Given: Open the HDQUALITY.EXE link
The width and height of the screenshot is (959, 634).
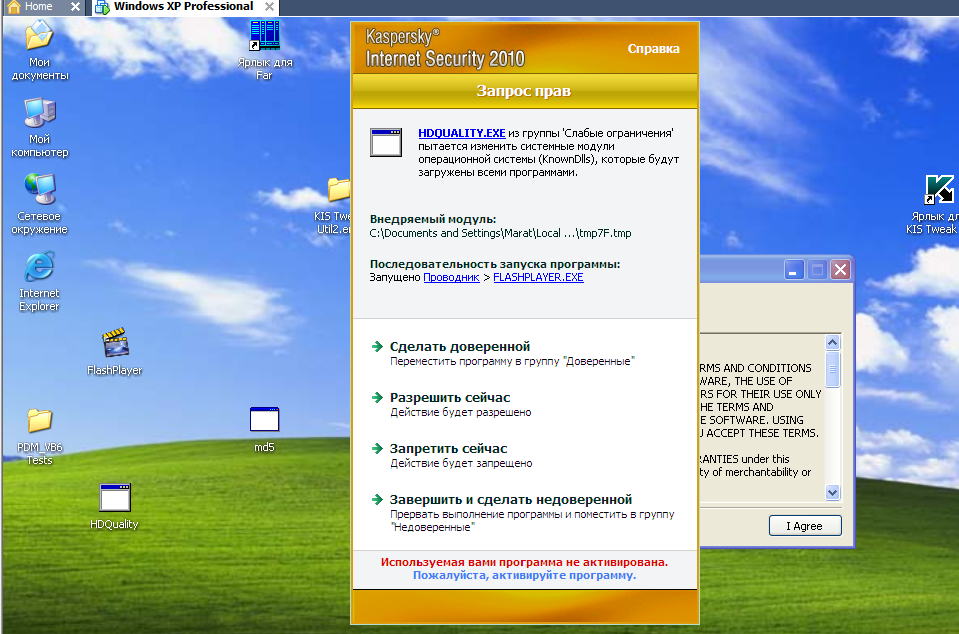Looking at the screenshot, I should tap(462, 133).
